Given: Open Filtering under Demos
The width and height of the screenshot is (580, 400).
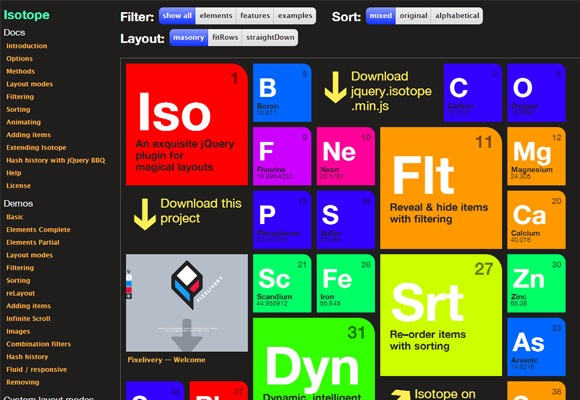Looking at the screenshot, I should coord(20,268).
